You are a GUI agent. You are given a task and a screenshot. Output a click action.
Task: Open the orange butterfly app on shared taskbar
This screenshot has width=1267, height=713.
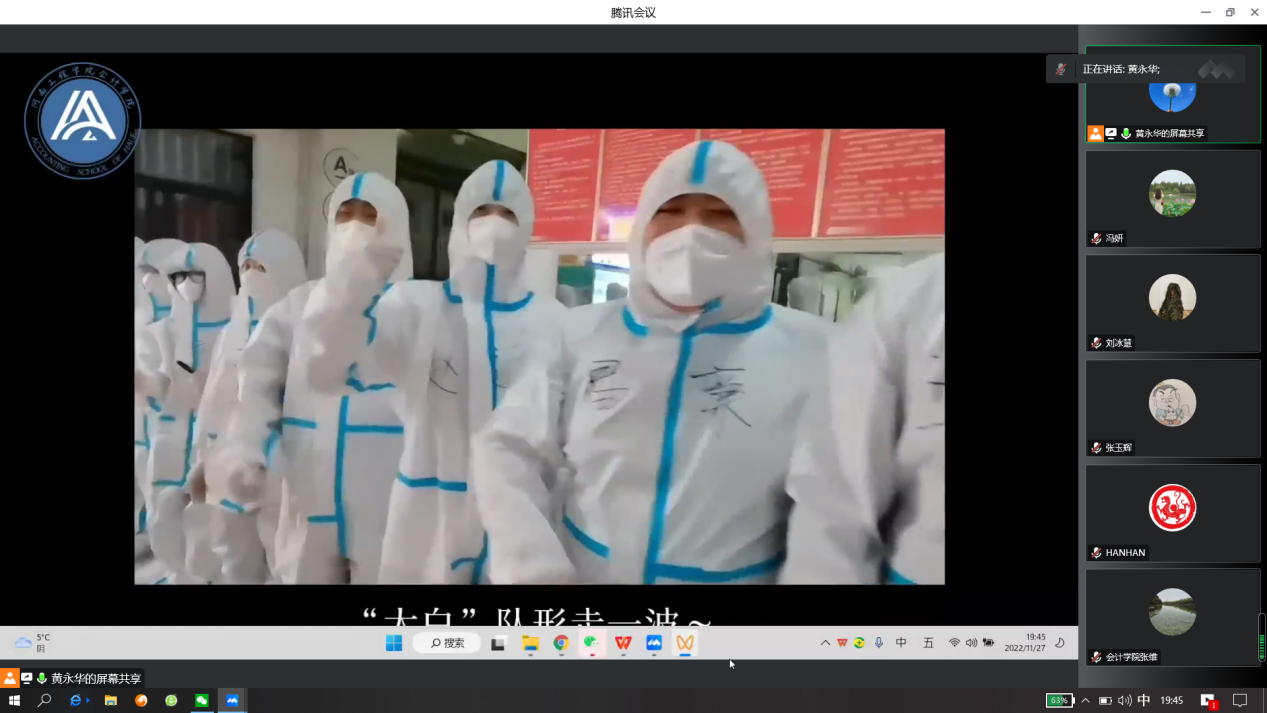[x=685, y=643]
